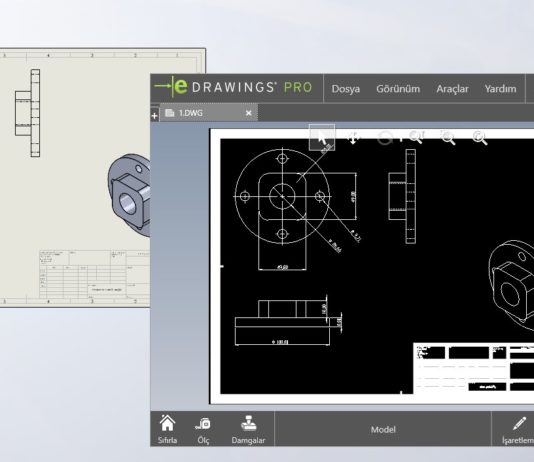Open the Araçlar menu
Image resolution: width=534 pixels, height=462 pixels.
click(x=452, y=89)
